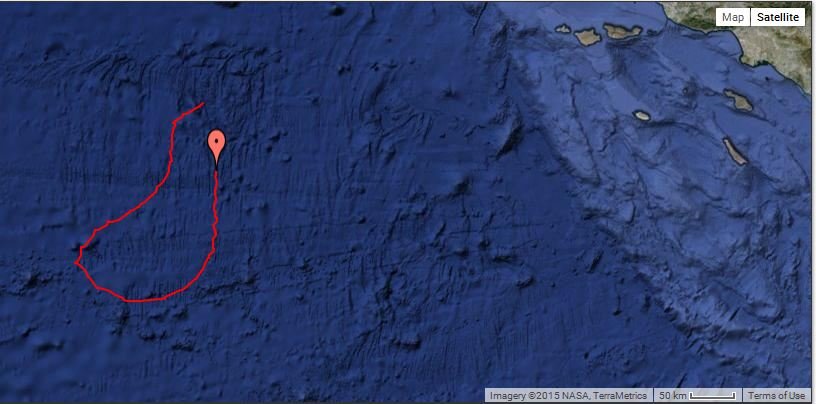Click the smallest westernmost island in the northern chain
This screenshot has height=404, width=816.
tap(563, 29)
